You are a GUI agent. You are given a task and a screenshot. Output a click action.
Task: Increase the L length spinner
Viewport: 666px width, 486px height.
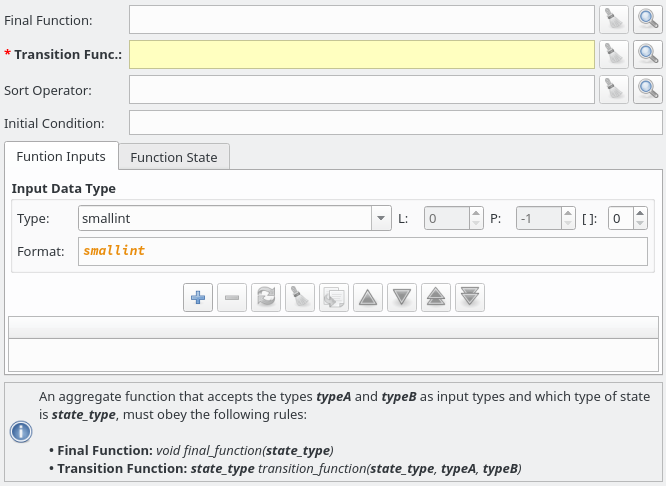(x=476, y=213)
